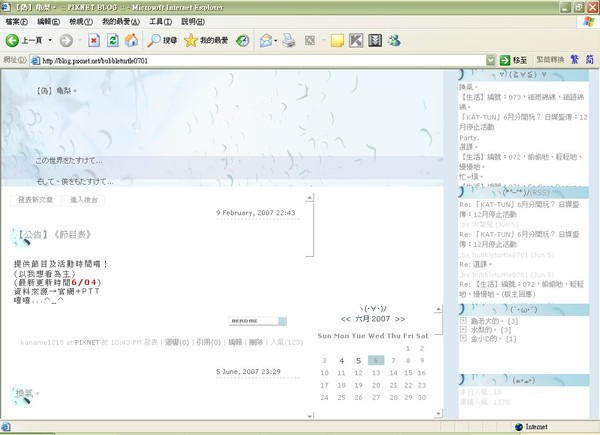Click the 繁簡轉換 toolbar label
The image size is (600, 435).
(x=550, y=59)
